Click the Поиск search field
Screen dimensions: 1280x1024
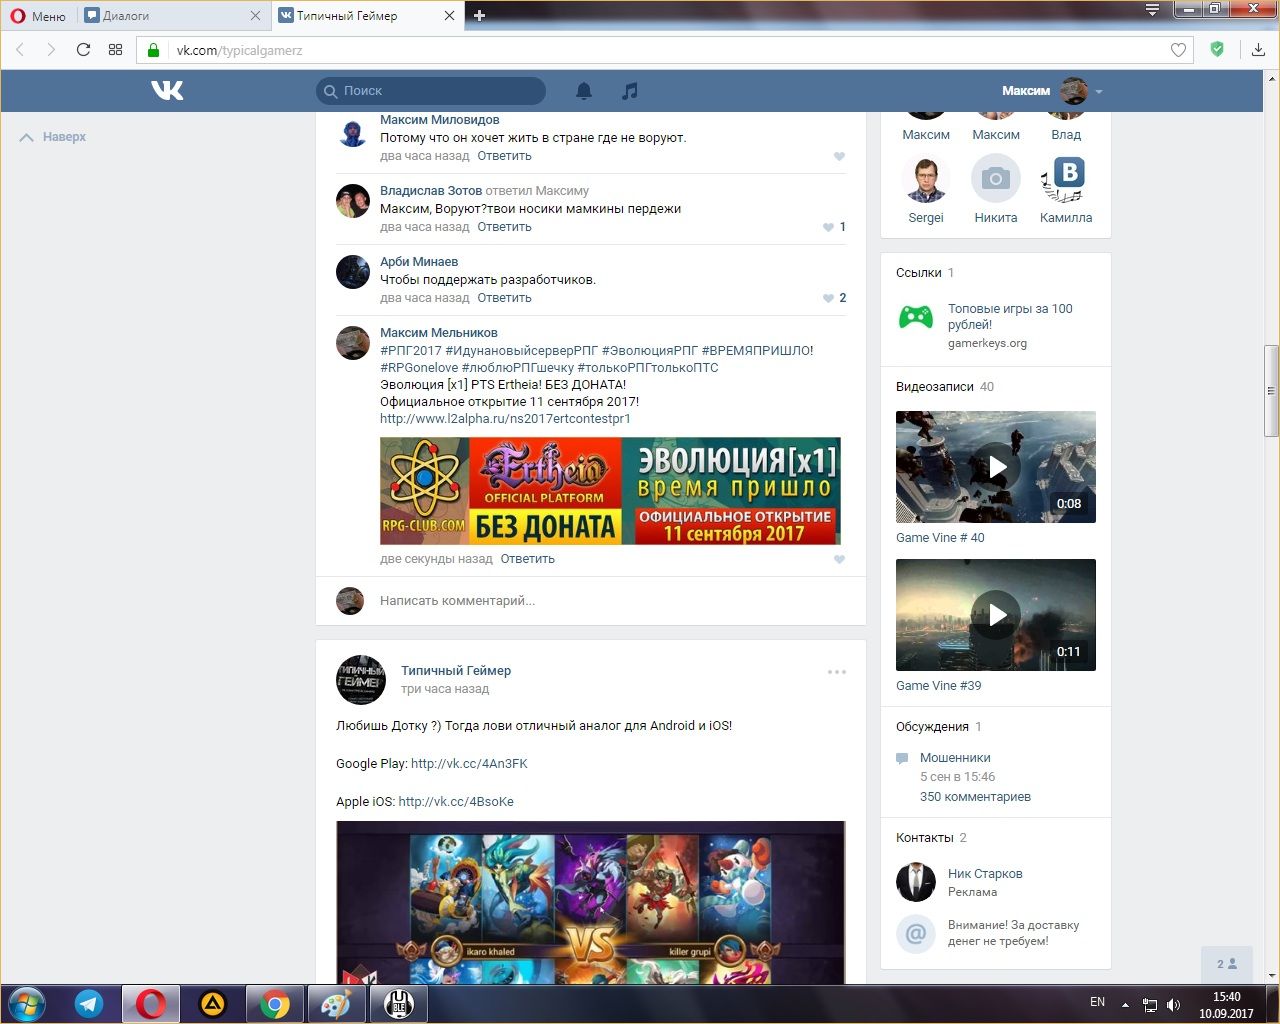click(x=431, y=91)
